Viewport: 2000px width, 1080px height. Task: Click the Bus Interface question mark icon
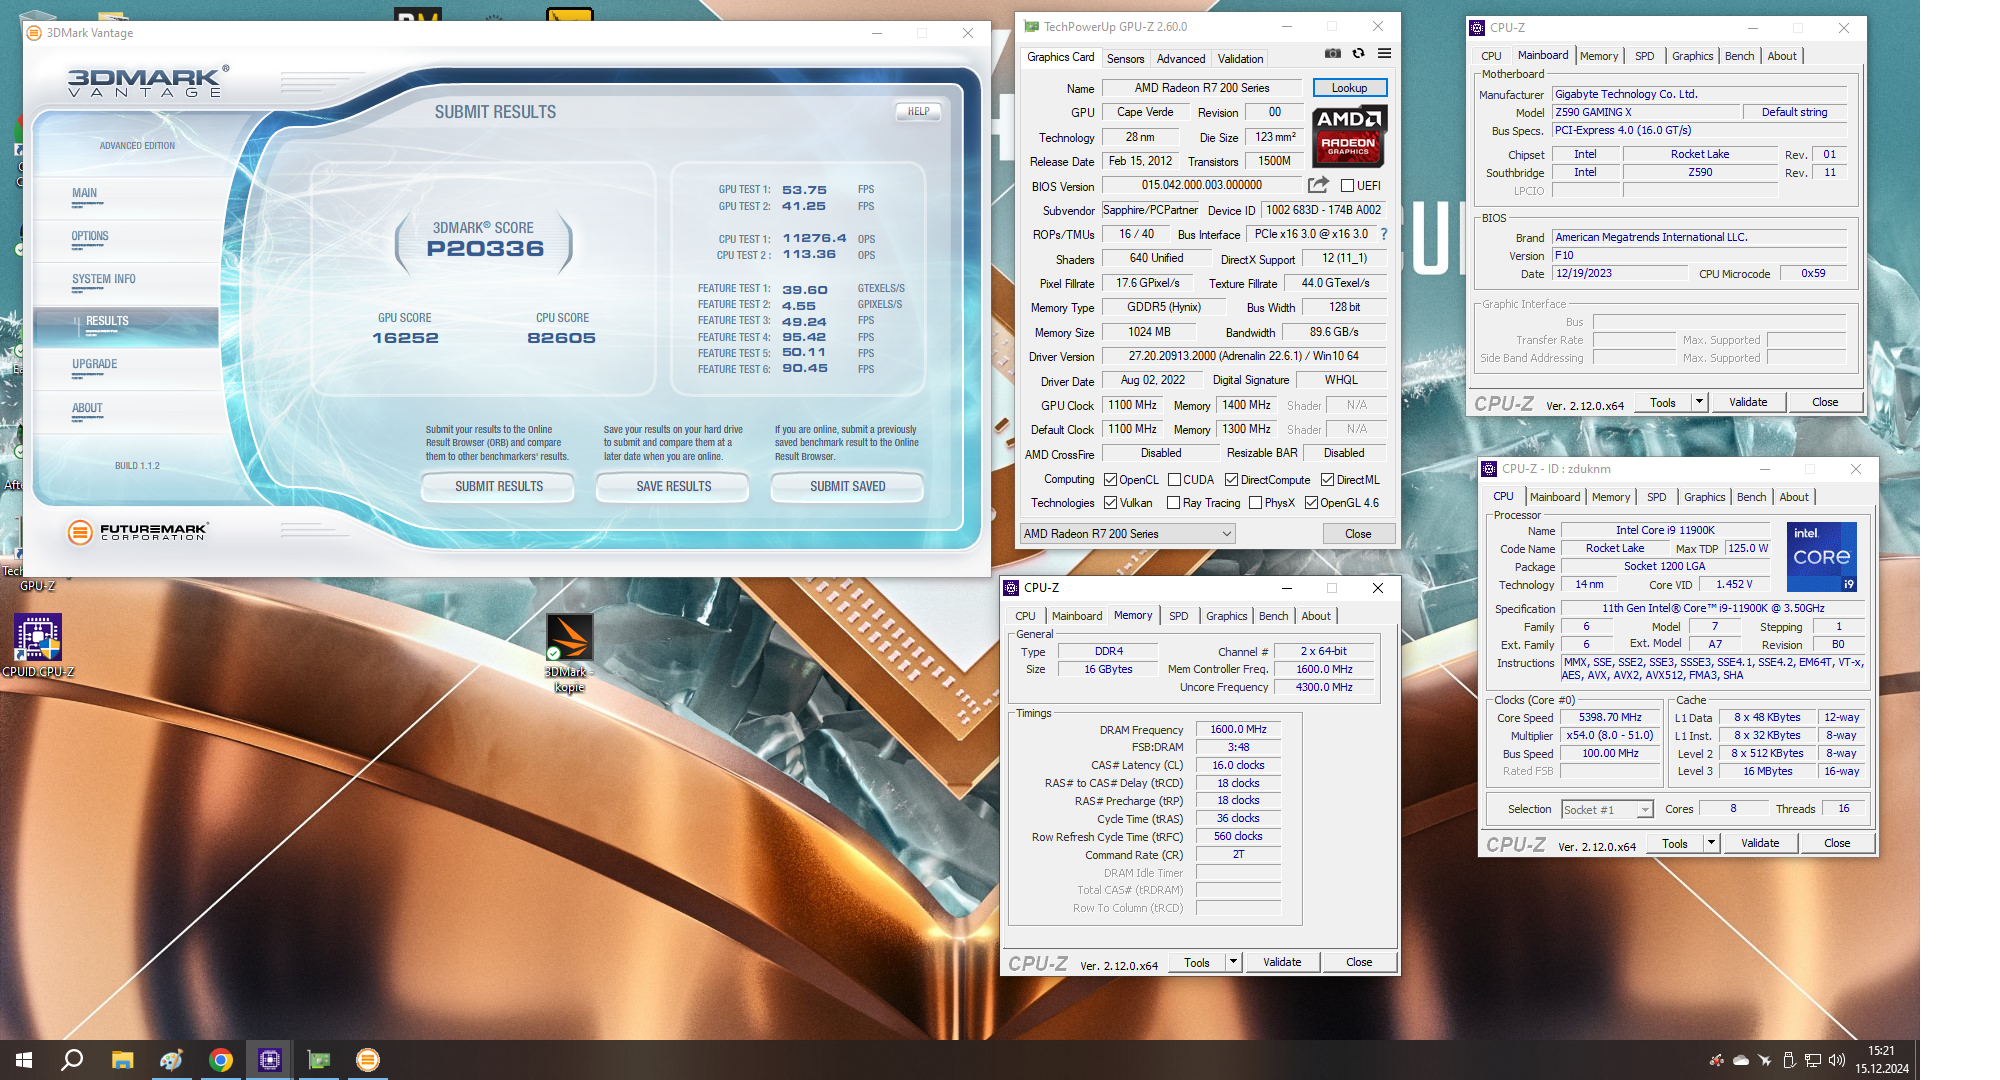coord(1384,234)
